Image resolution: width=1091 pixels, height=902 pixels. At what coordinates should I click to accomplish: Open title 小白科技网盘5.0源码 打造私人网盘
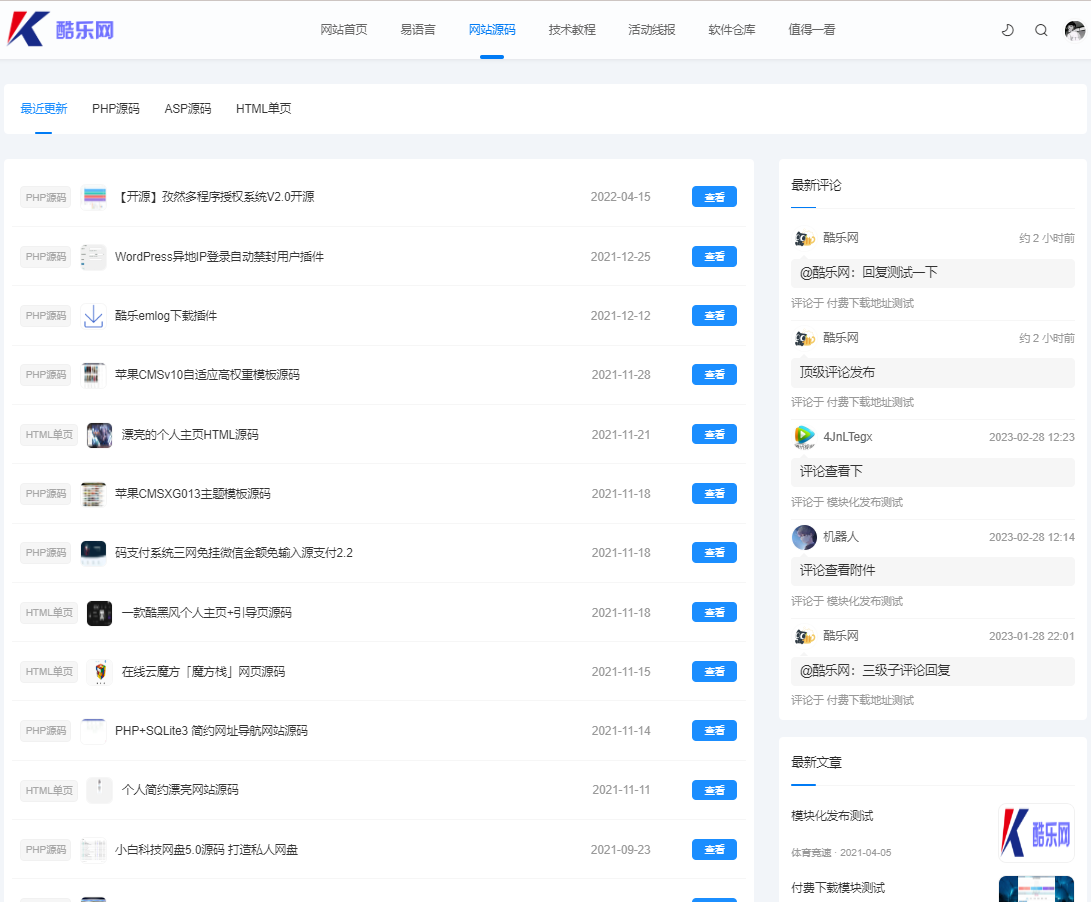coord(207,850)
